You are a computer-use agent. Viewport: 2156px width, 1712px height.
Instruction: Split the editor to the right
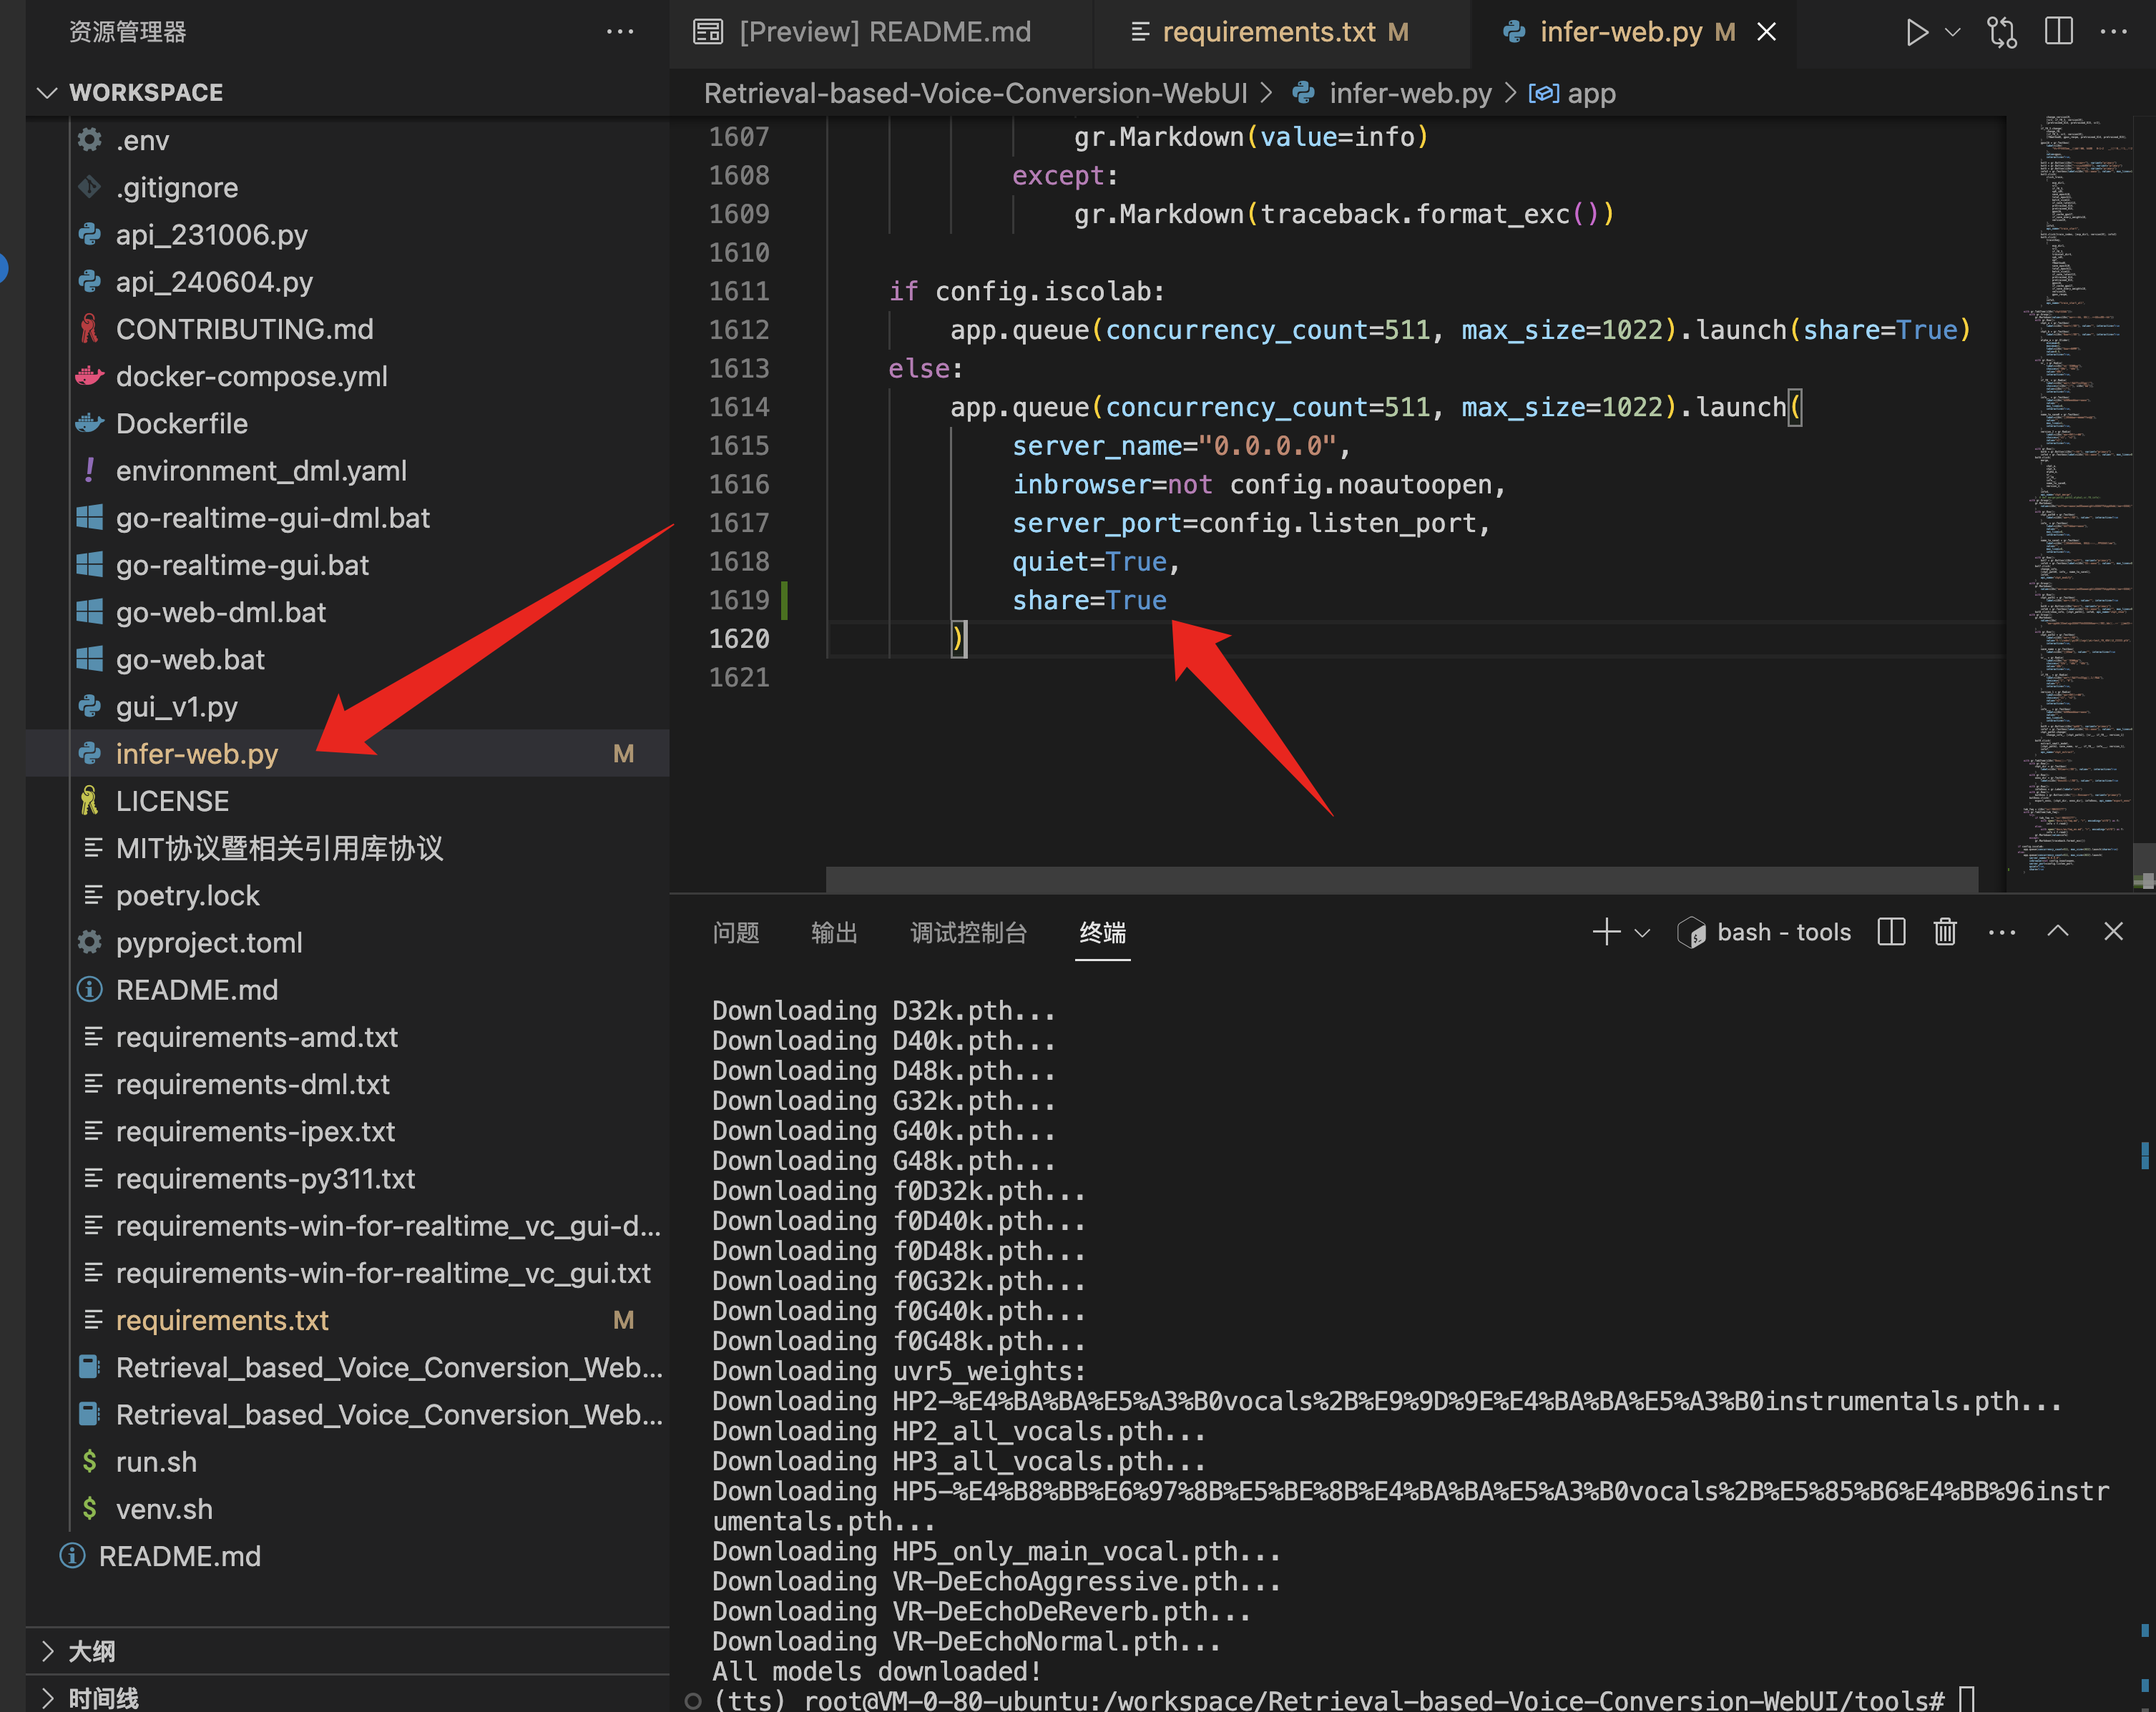(x=2059, y=32)
